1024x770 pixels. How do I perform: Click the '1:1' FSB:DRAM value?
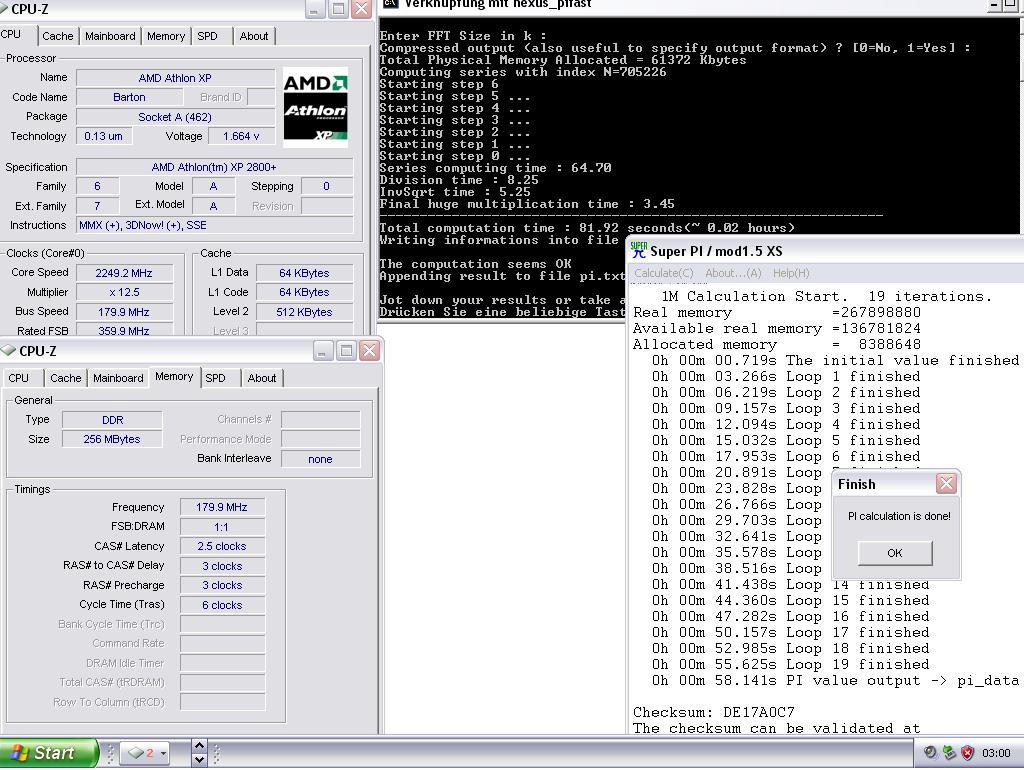pos(222,526)
